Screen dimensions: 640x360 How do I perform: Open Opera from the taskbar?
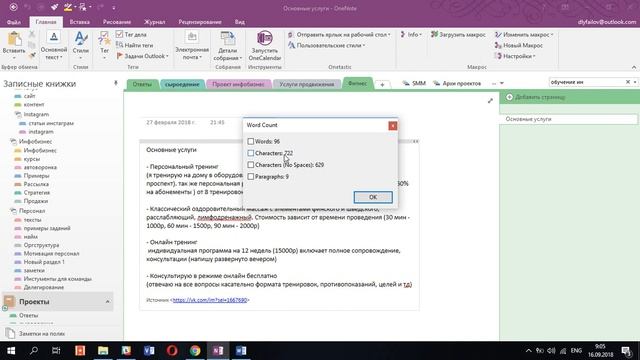click(172, 351)
